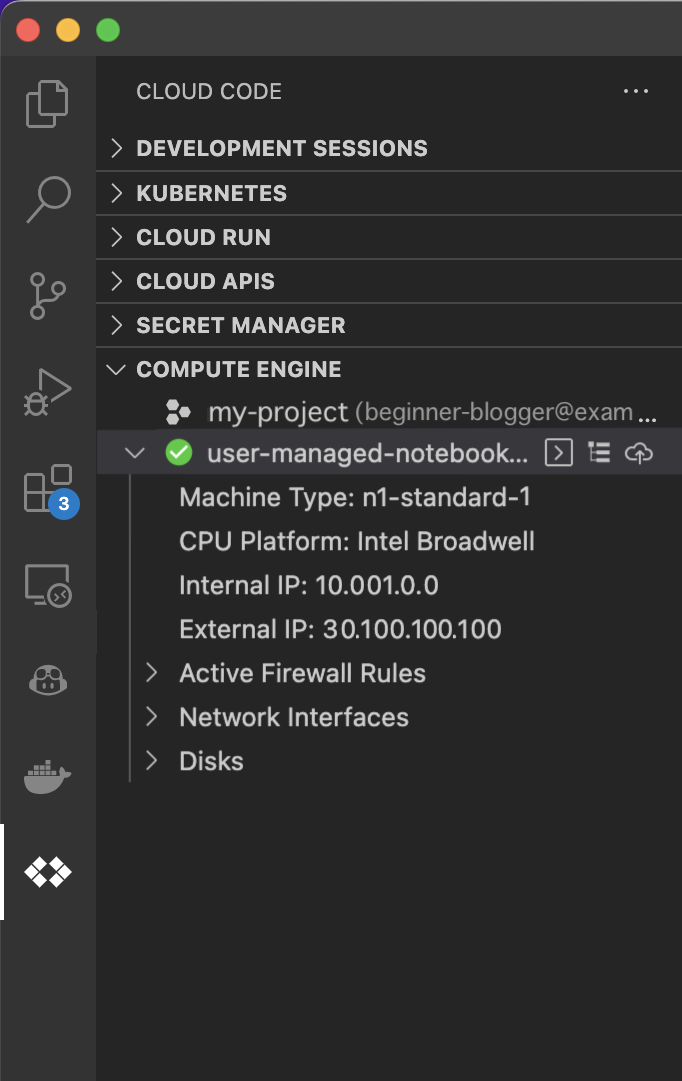Open Cloud Code panel more actions menu
Image resolution: width=682 pixels, height=1081 pixels.
point(636,91)
